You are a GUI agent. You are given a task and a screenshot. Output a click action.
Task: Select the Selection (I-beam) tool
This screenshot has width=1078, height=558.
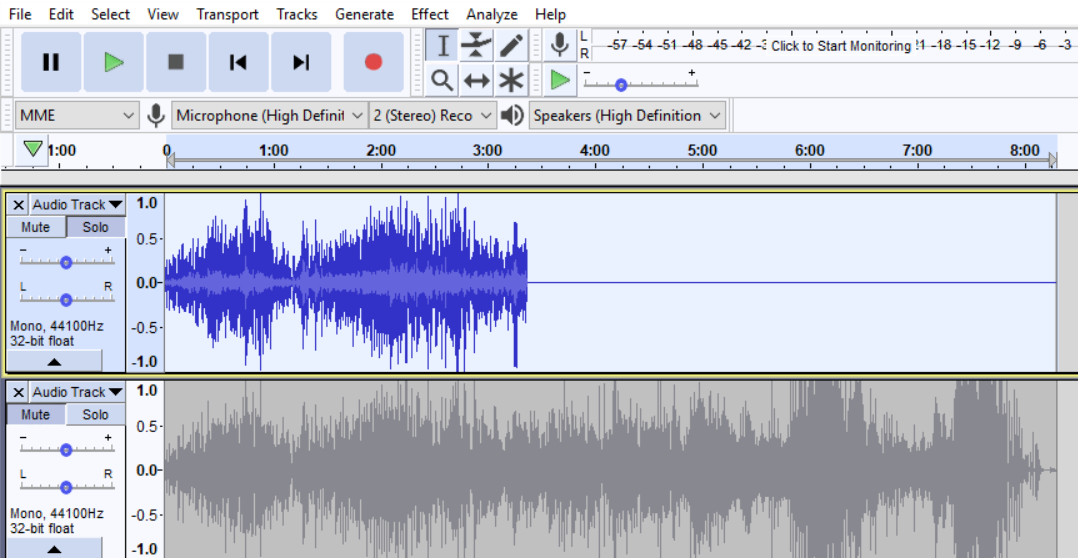442,45
